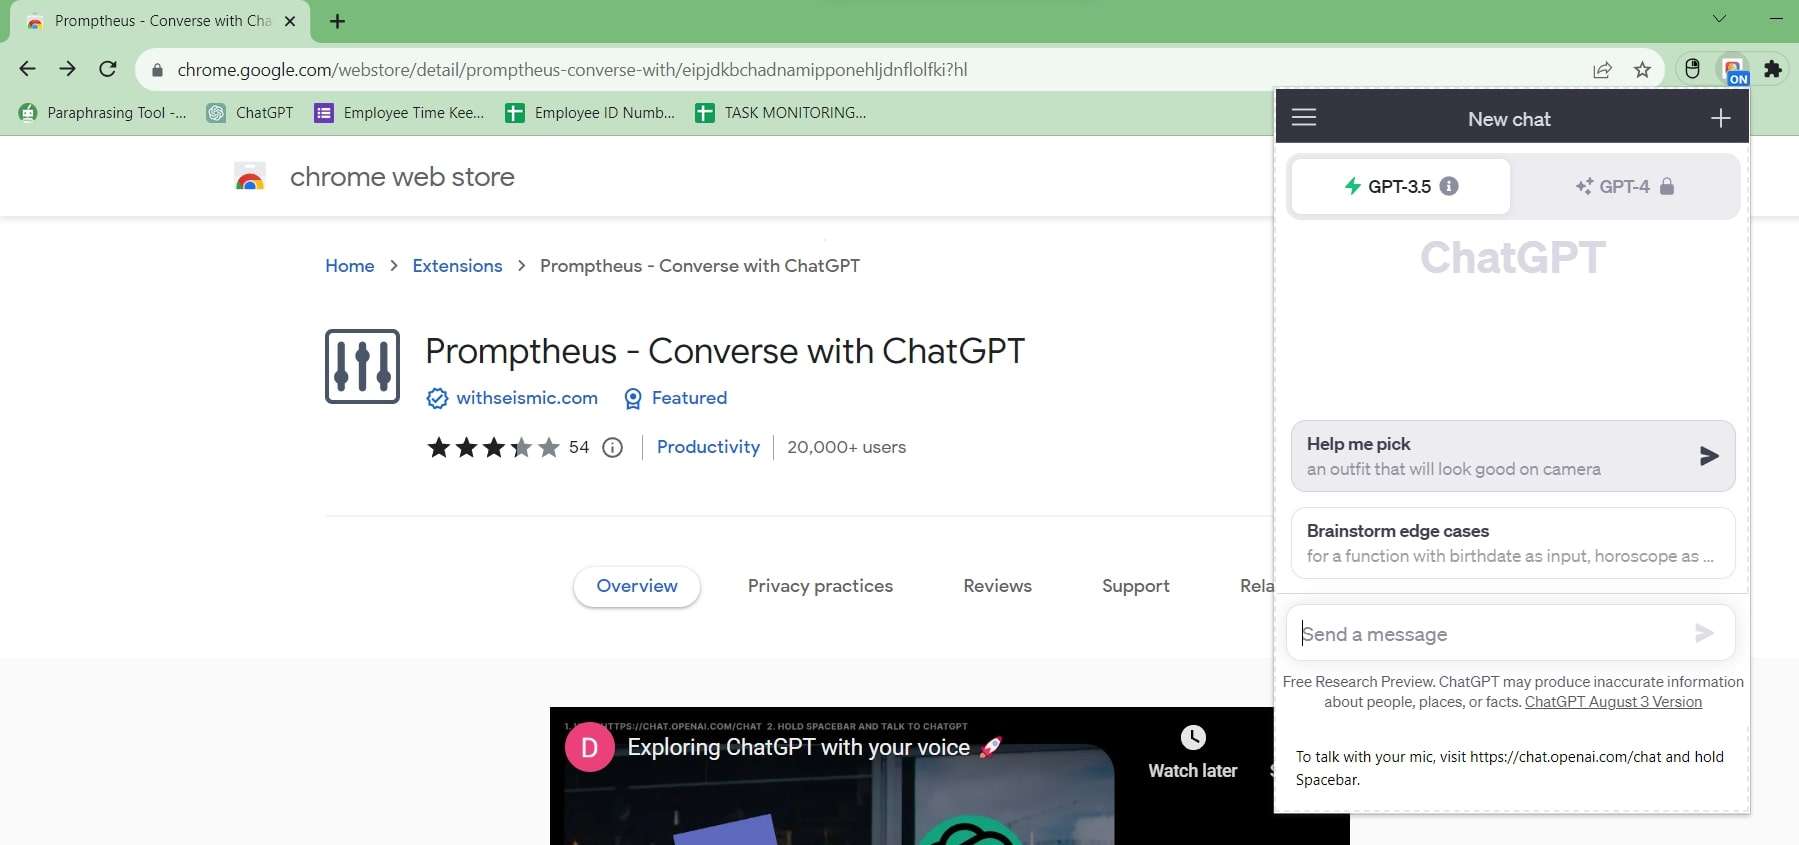Switch to the Privacy practices tab
Viewport: 1799px width, 845px height.
click(x=820, y=586)
